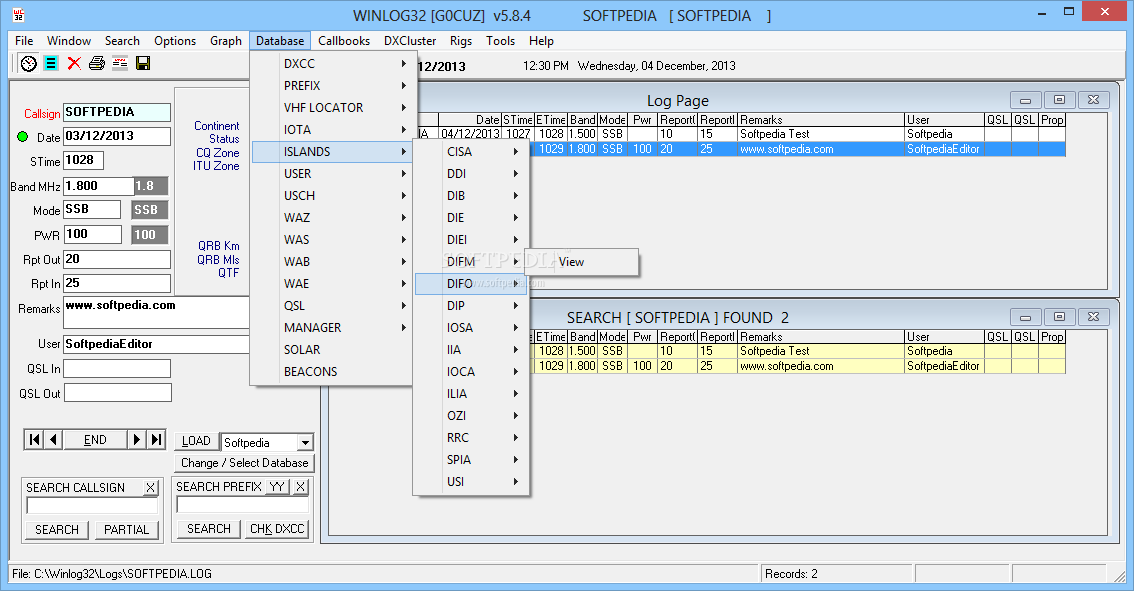Click the PARTIAL search button
The image size is (1134, 591).
(126, 530)
